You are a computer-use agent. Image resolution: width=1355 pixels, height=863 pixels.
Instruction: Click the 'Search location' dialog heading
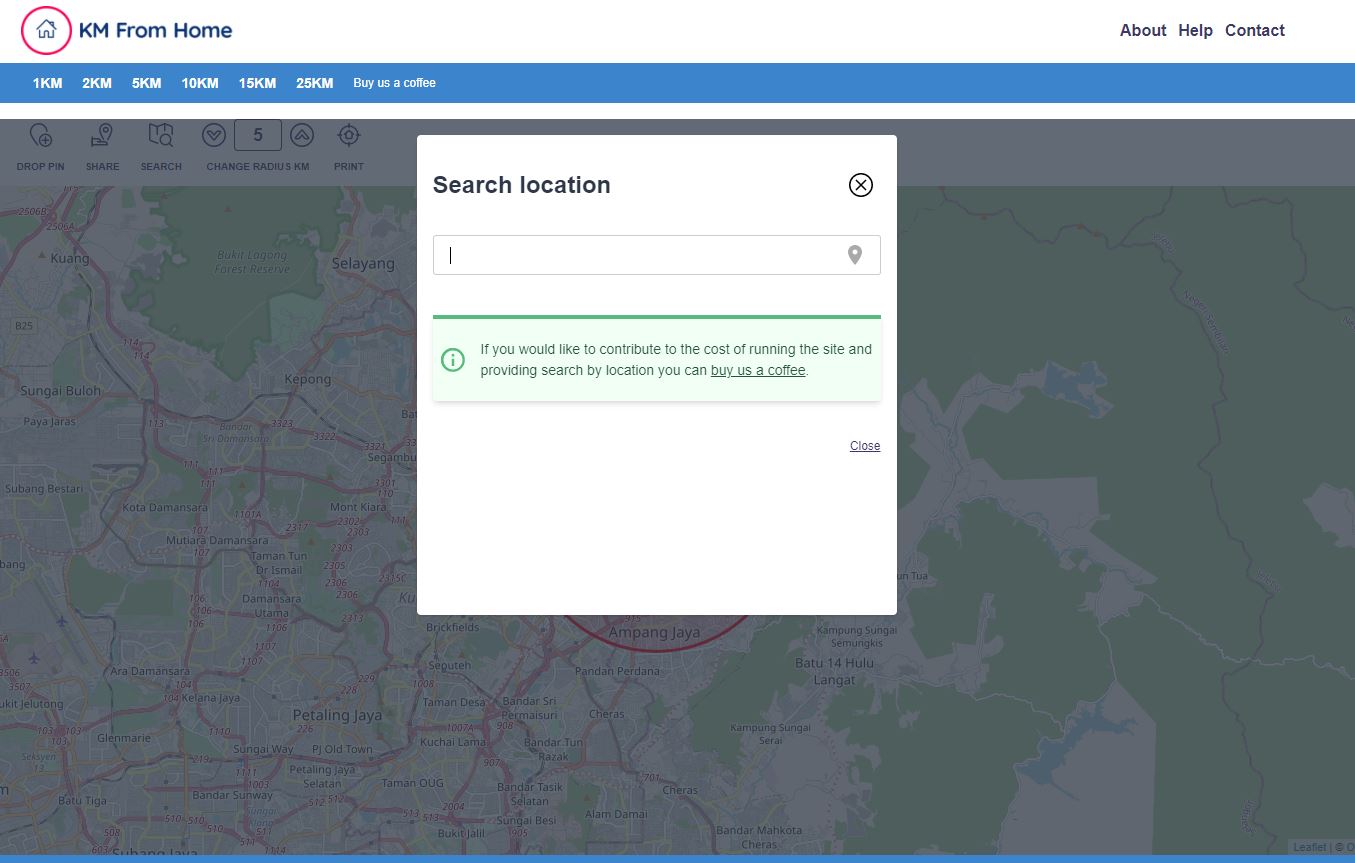[x=521, y=185]
